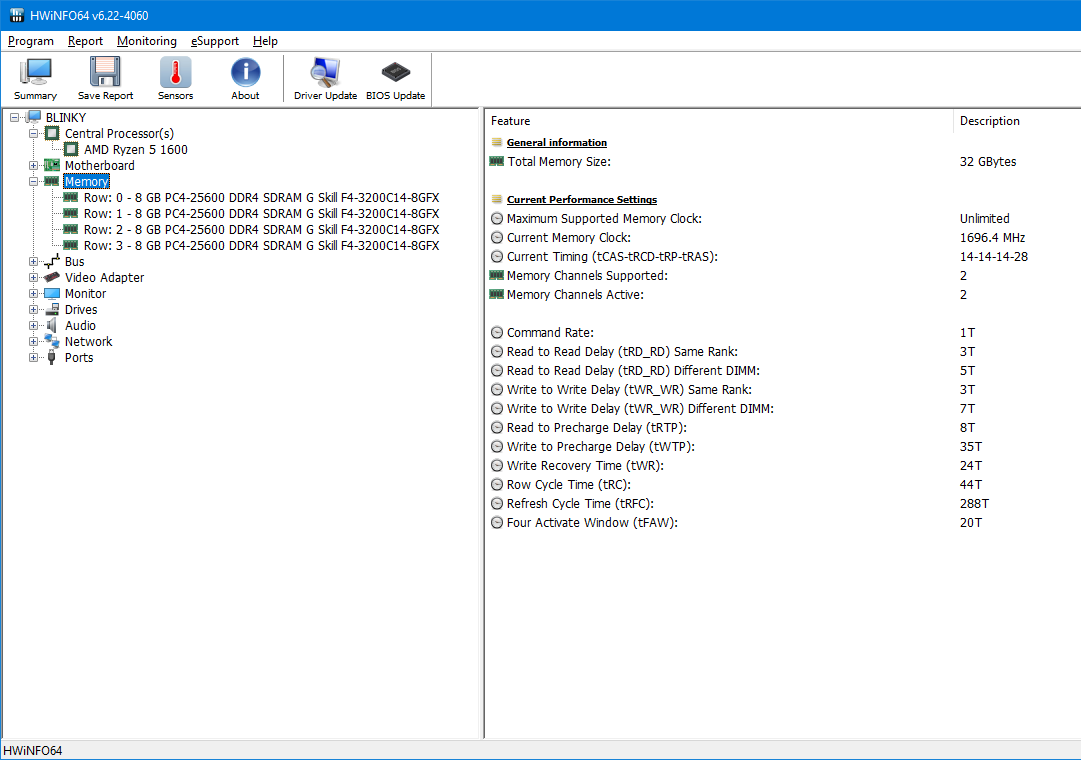
Task: Expand the Monitor node
Action: (33, 293)
